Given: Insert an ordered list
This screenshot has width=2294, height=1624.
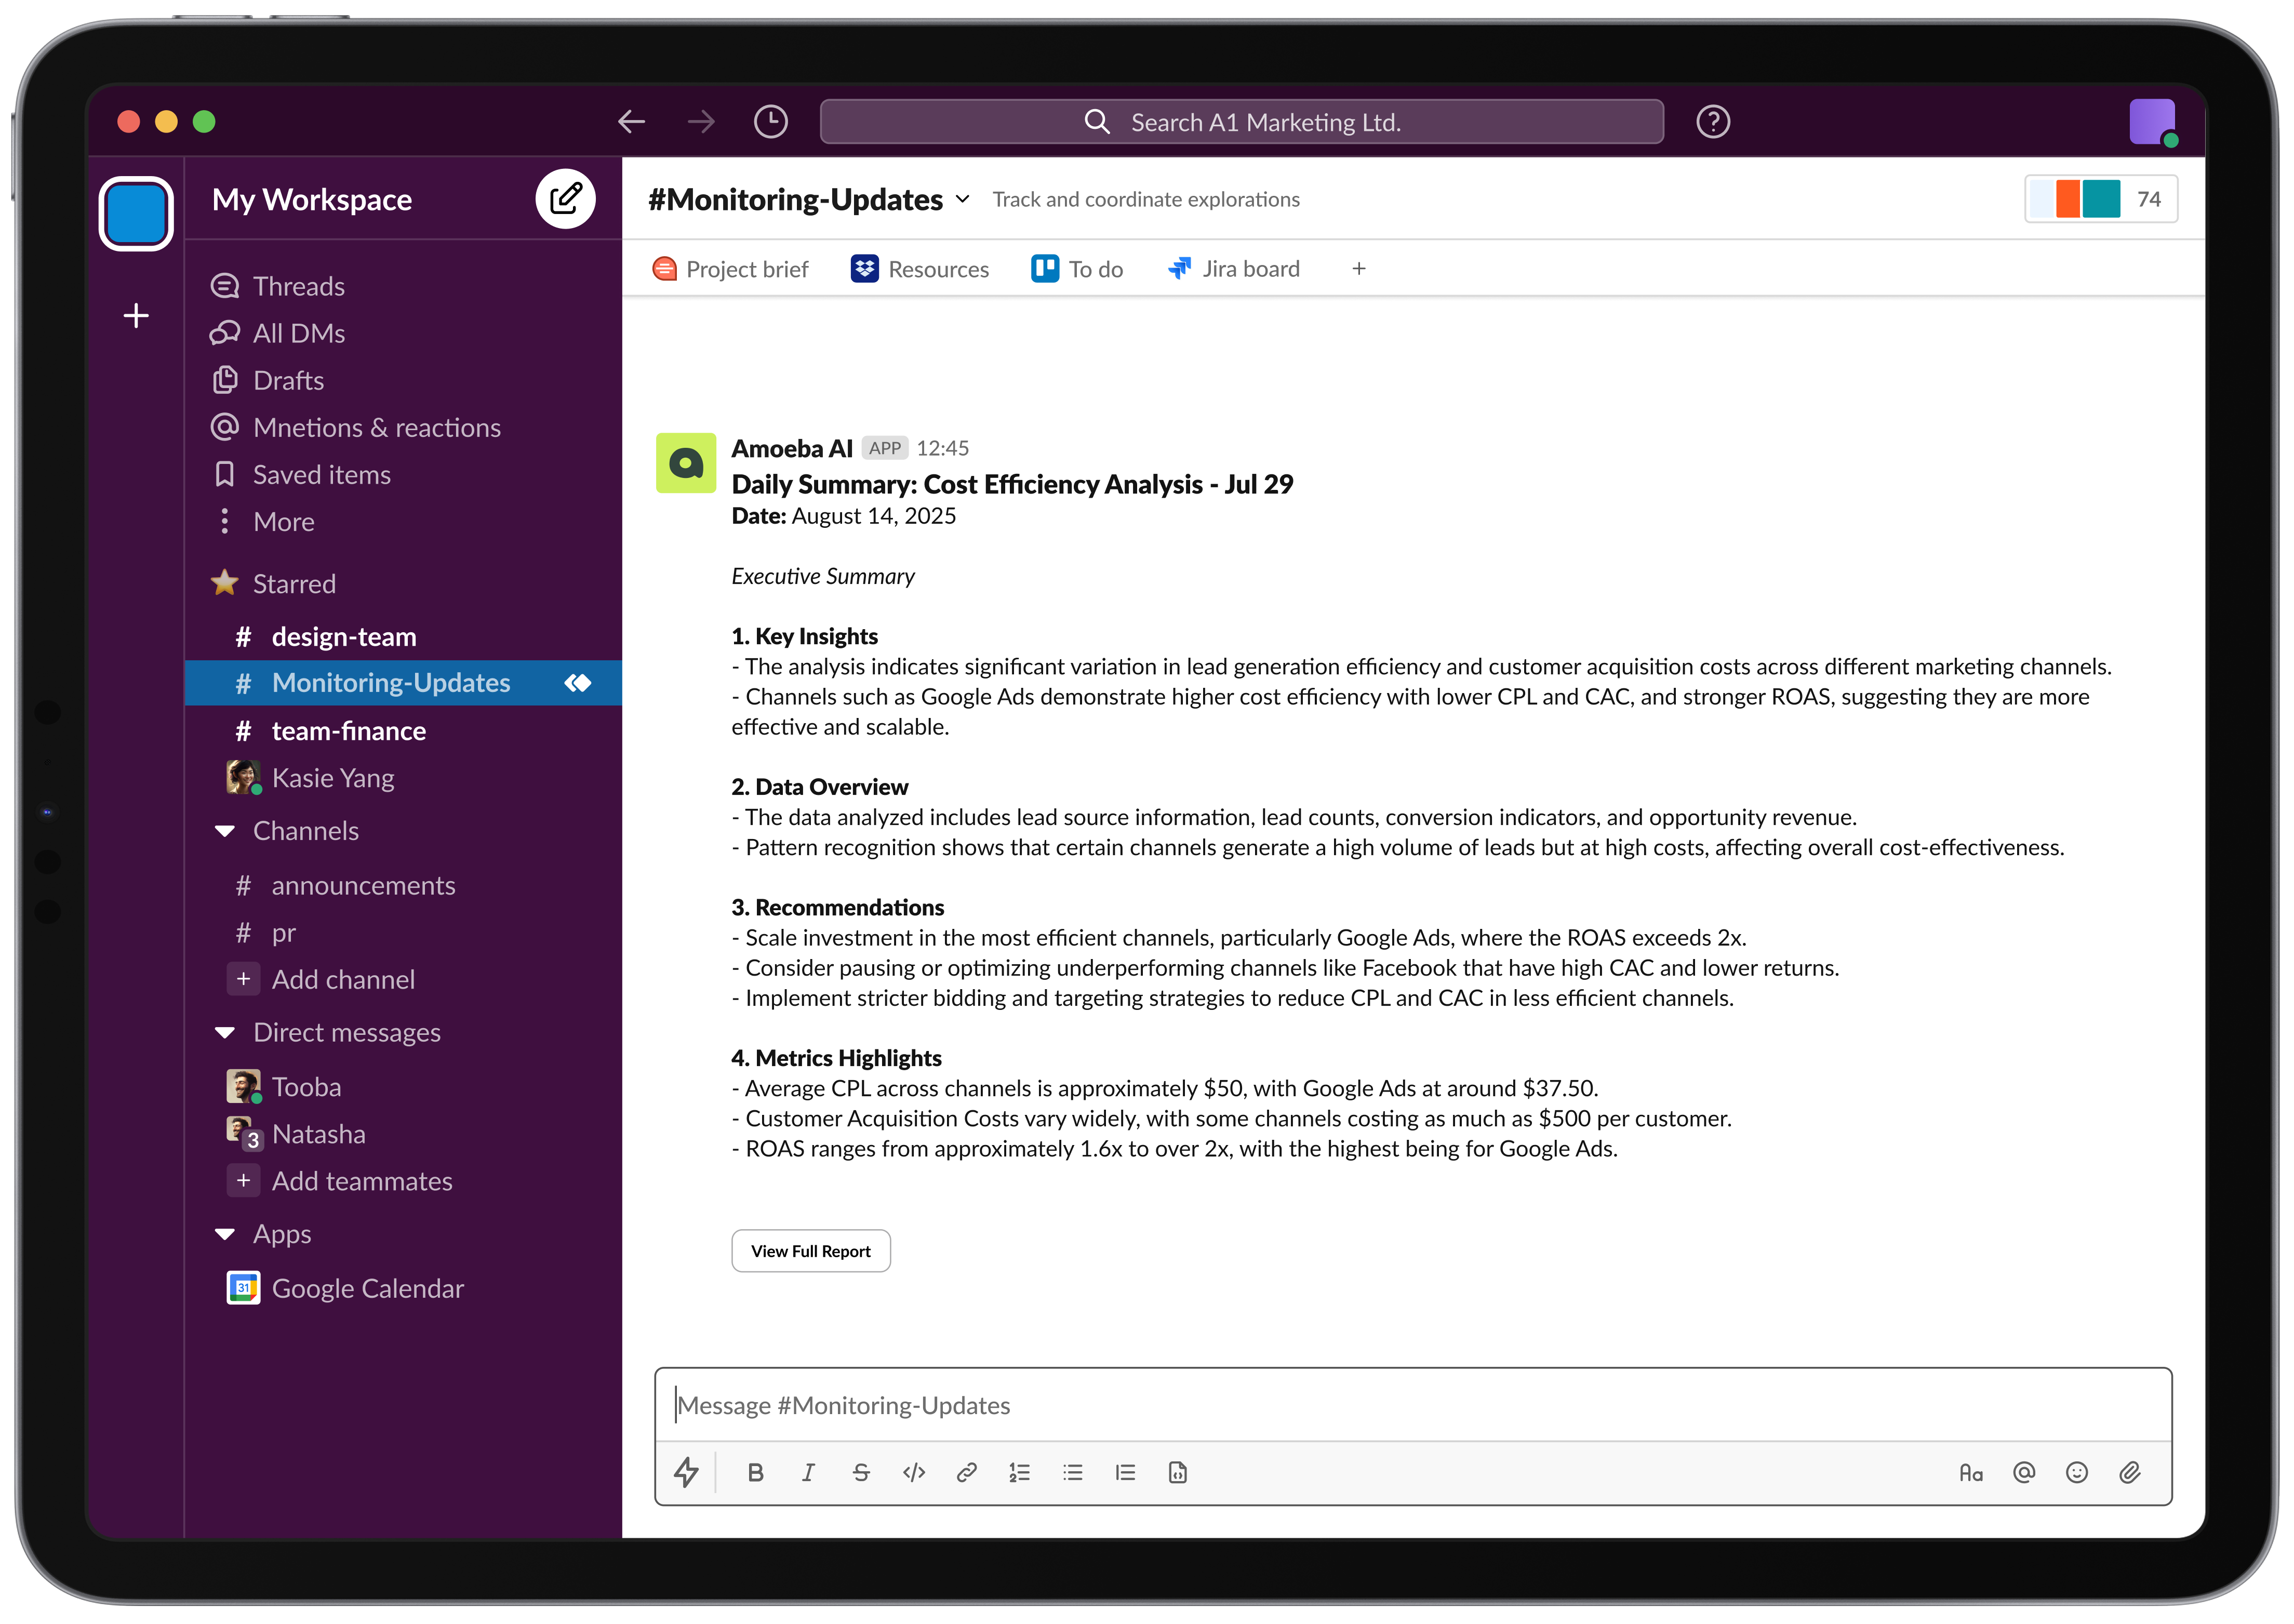Looking at the screenshot, I should click(x=1019, y=1472).
